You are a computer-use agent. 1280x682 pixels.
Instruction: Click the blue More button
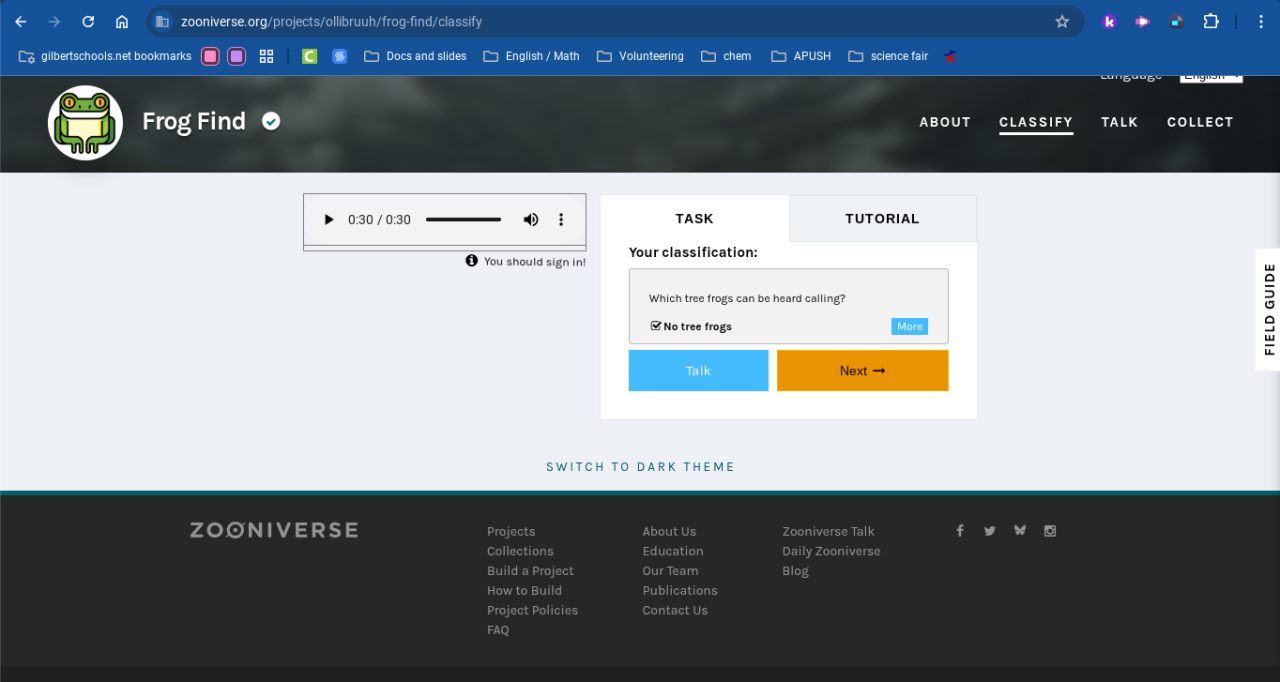click(x=909, y=327)
